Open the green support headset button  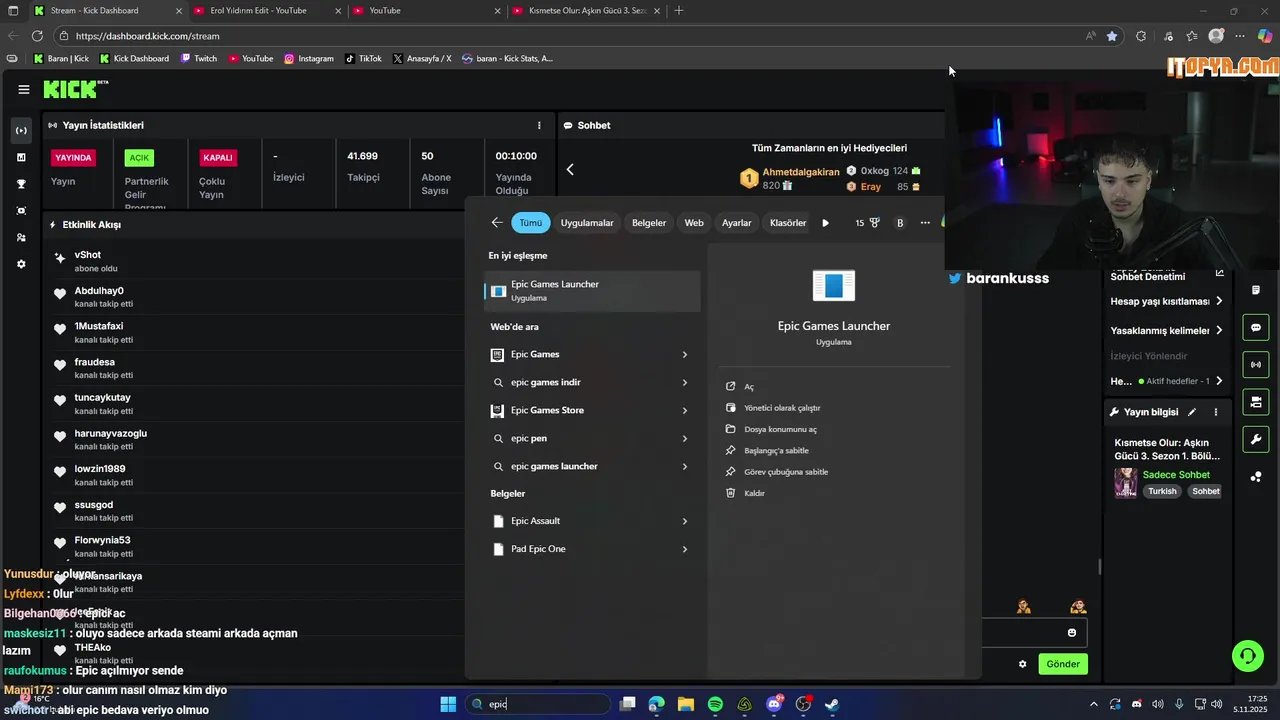pos(1247,656)
